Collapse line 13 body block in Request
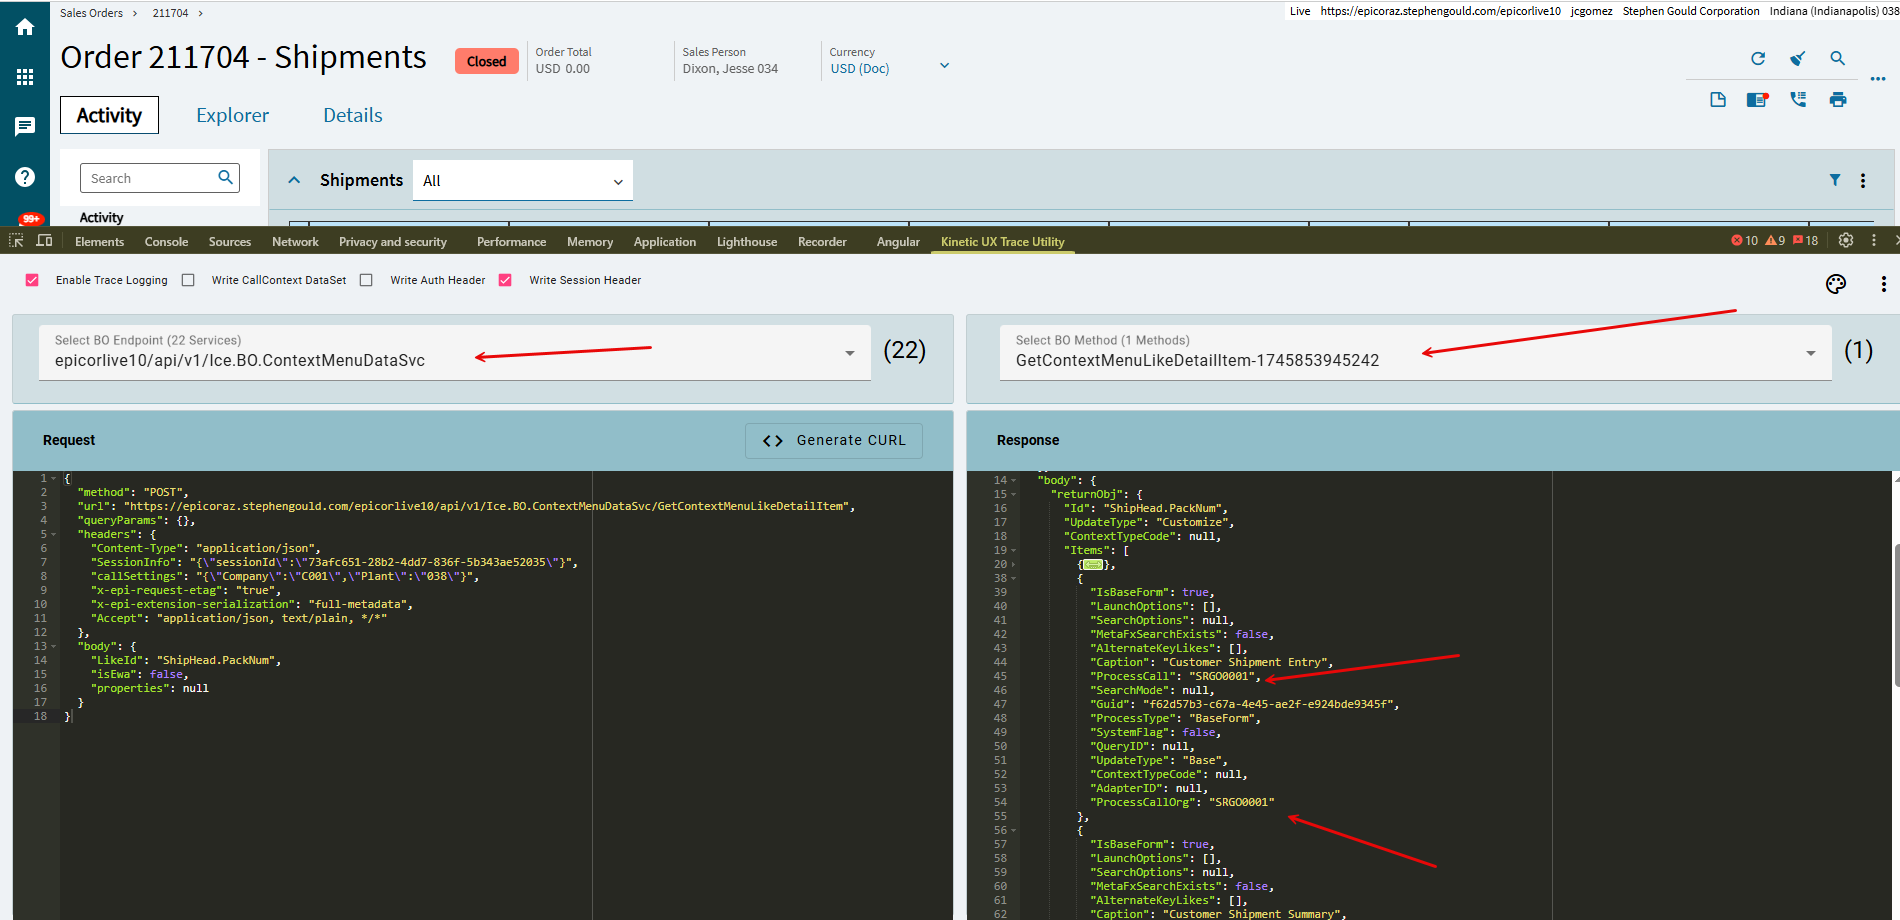Viewport: 1900px width, 920px height. point(53,647)
